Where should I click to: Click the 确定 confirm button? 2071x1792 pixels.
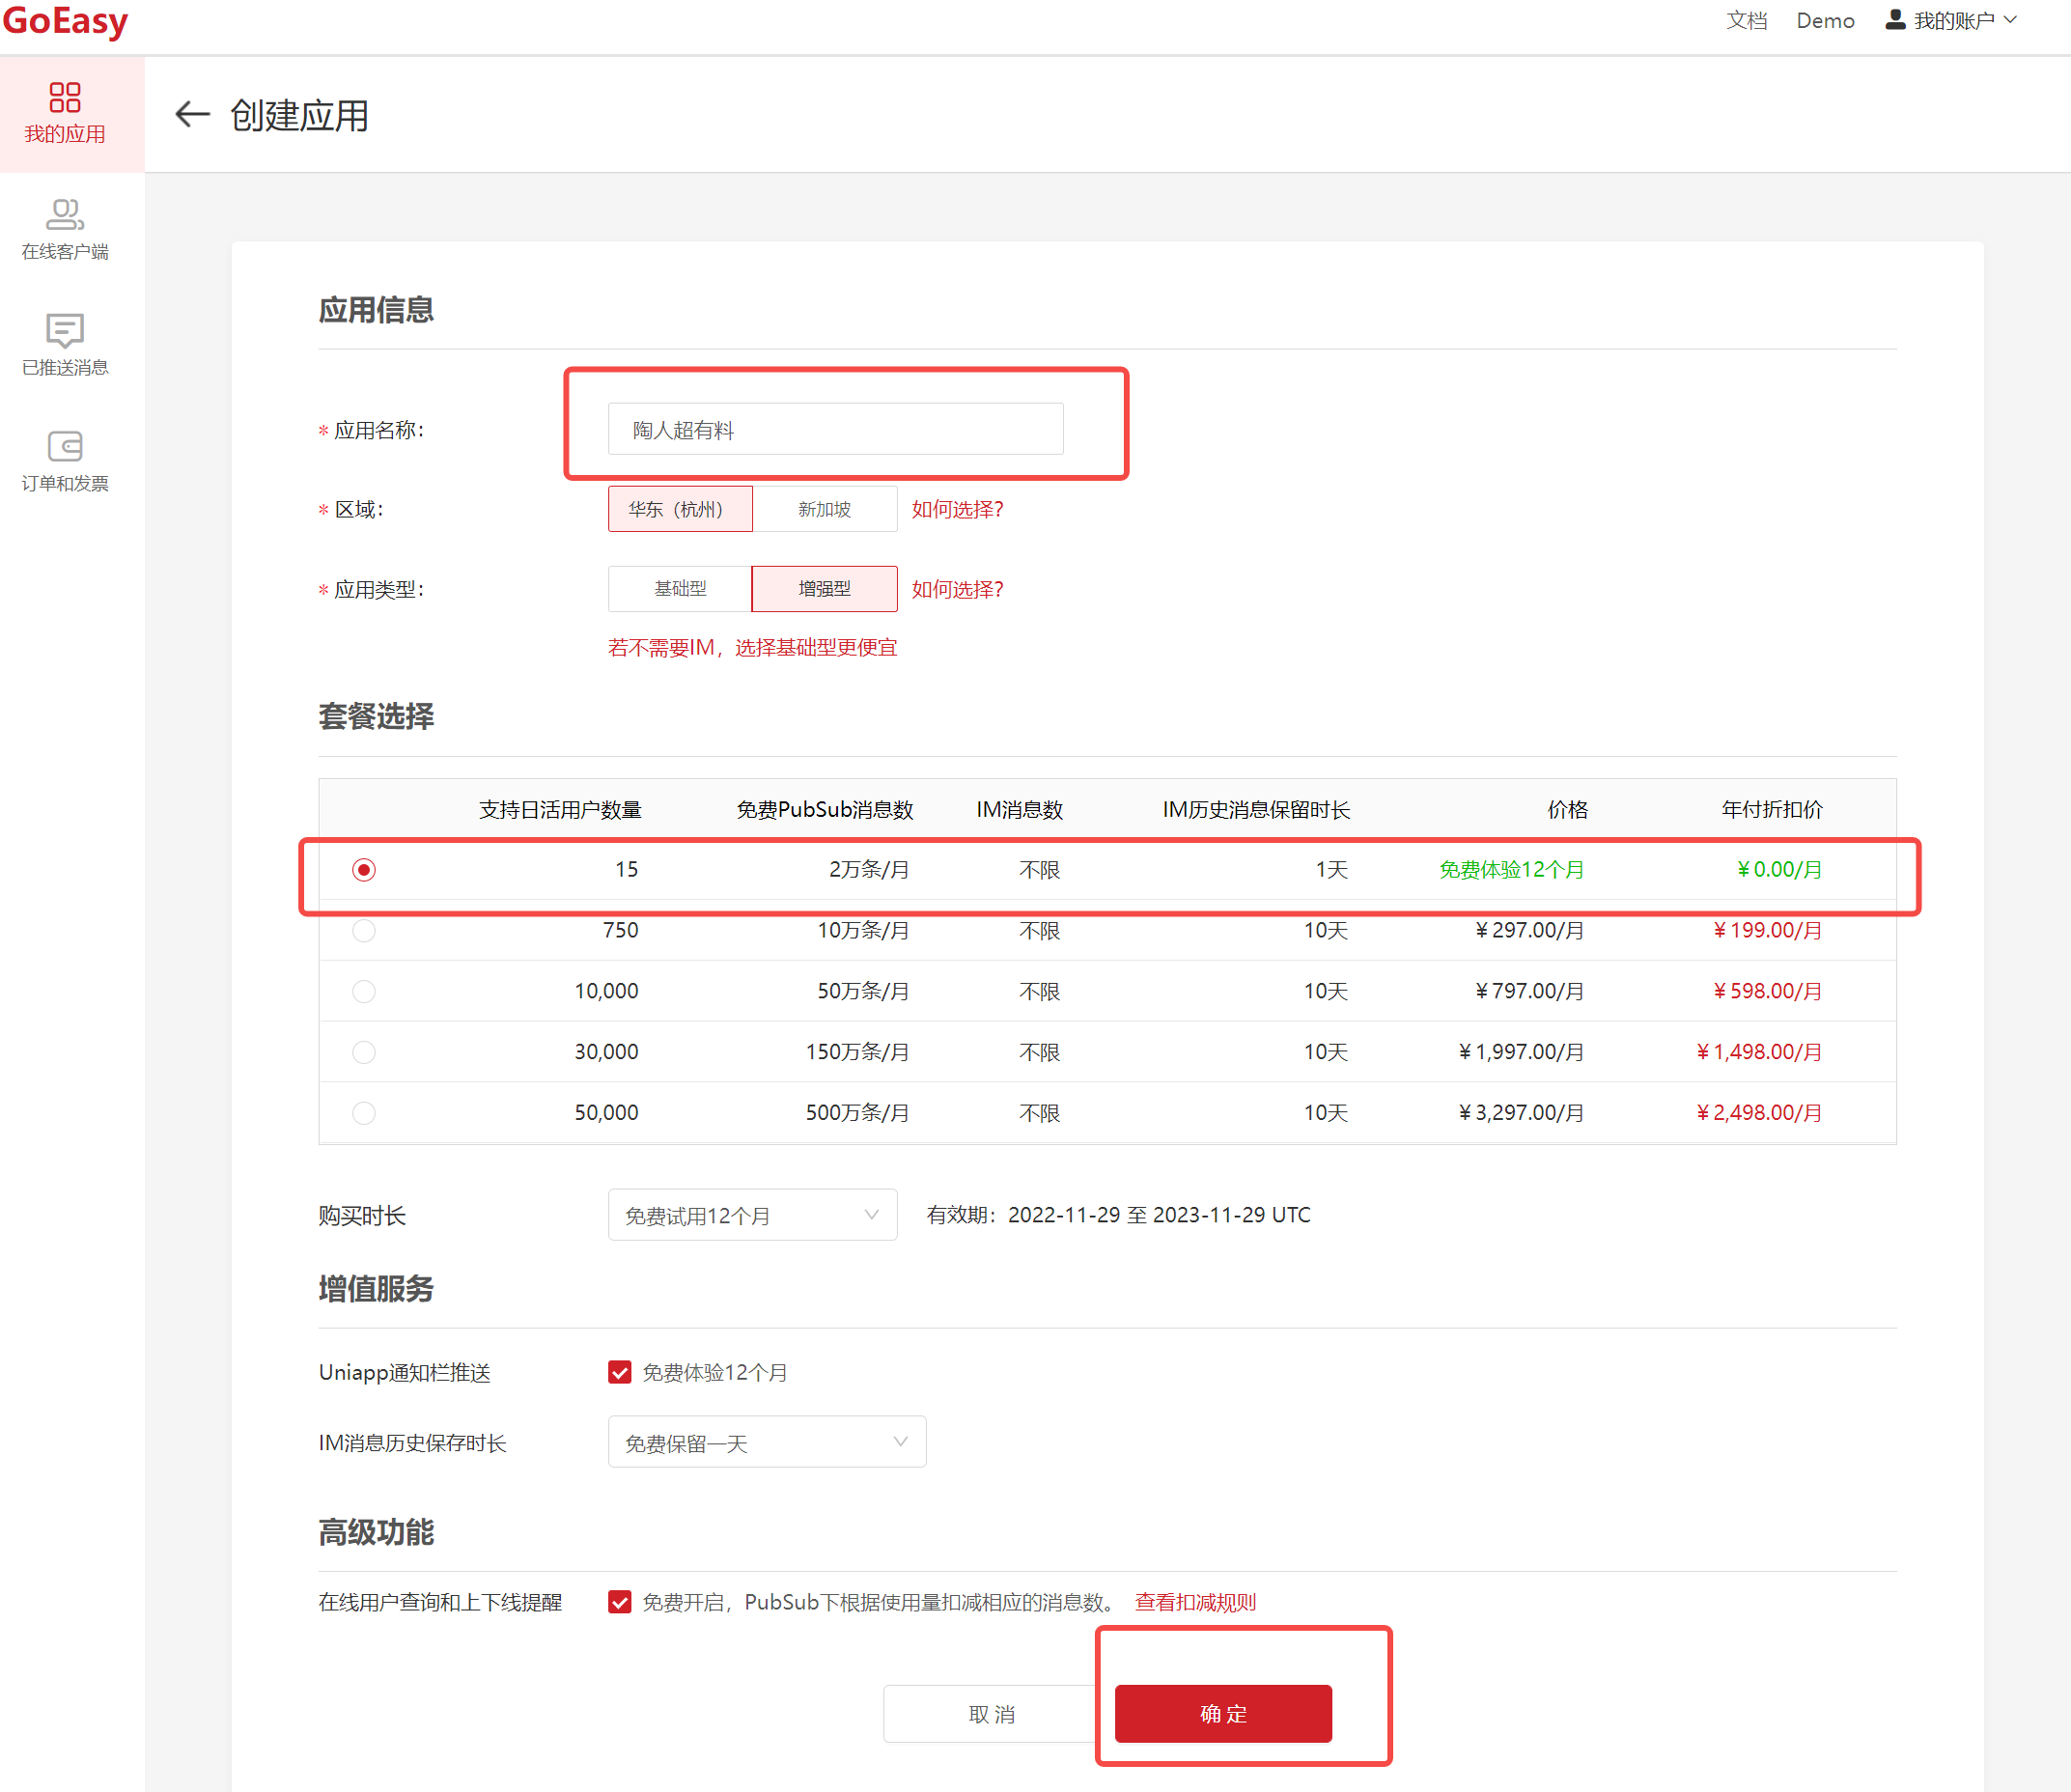[x=1223, y=1713]
